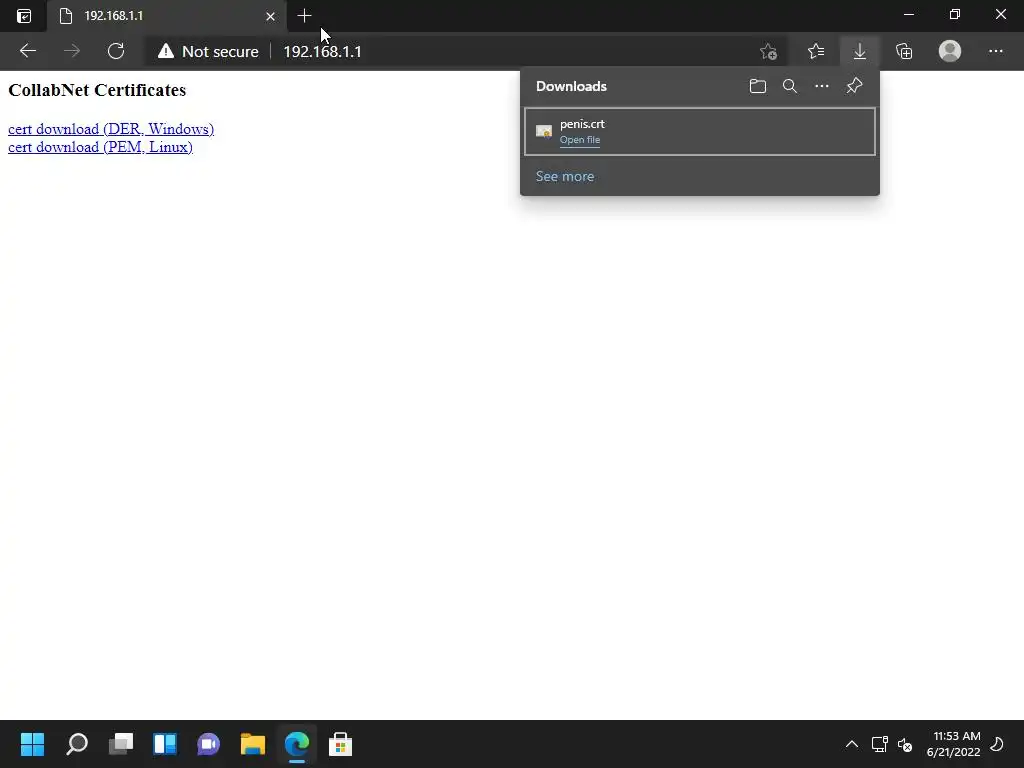Click Open file under the .crt download
Viewport: 1024px width, 768px height.
coord(580,140)
